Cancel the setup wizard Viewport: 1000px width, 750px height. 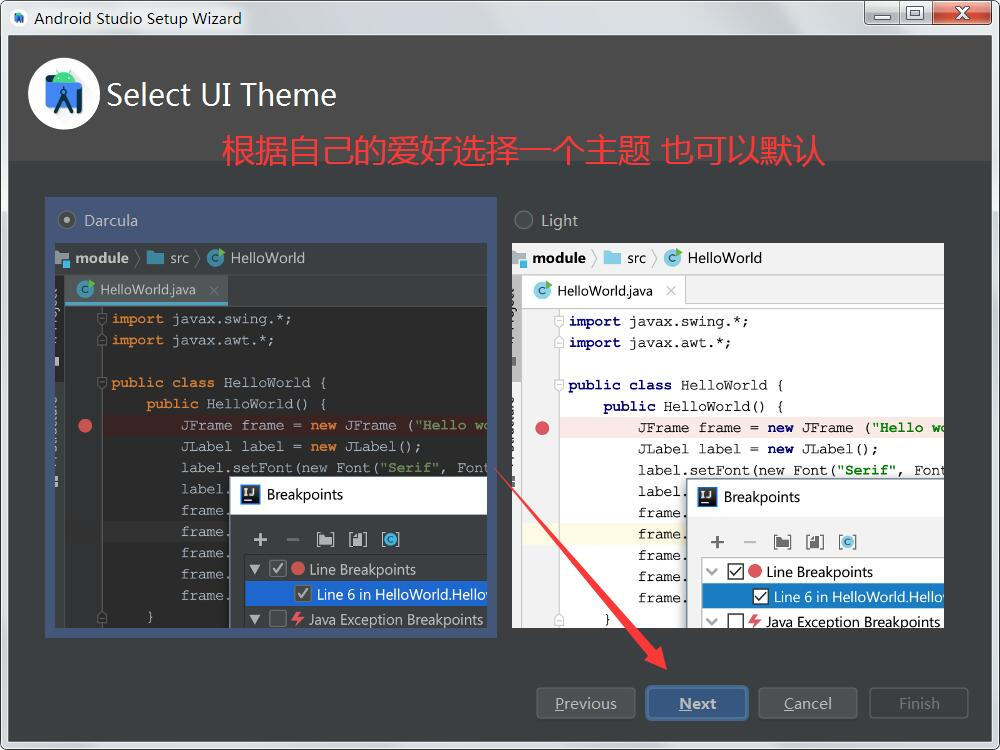(x=807, y=703)
